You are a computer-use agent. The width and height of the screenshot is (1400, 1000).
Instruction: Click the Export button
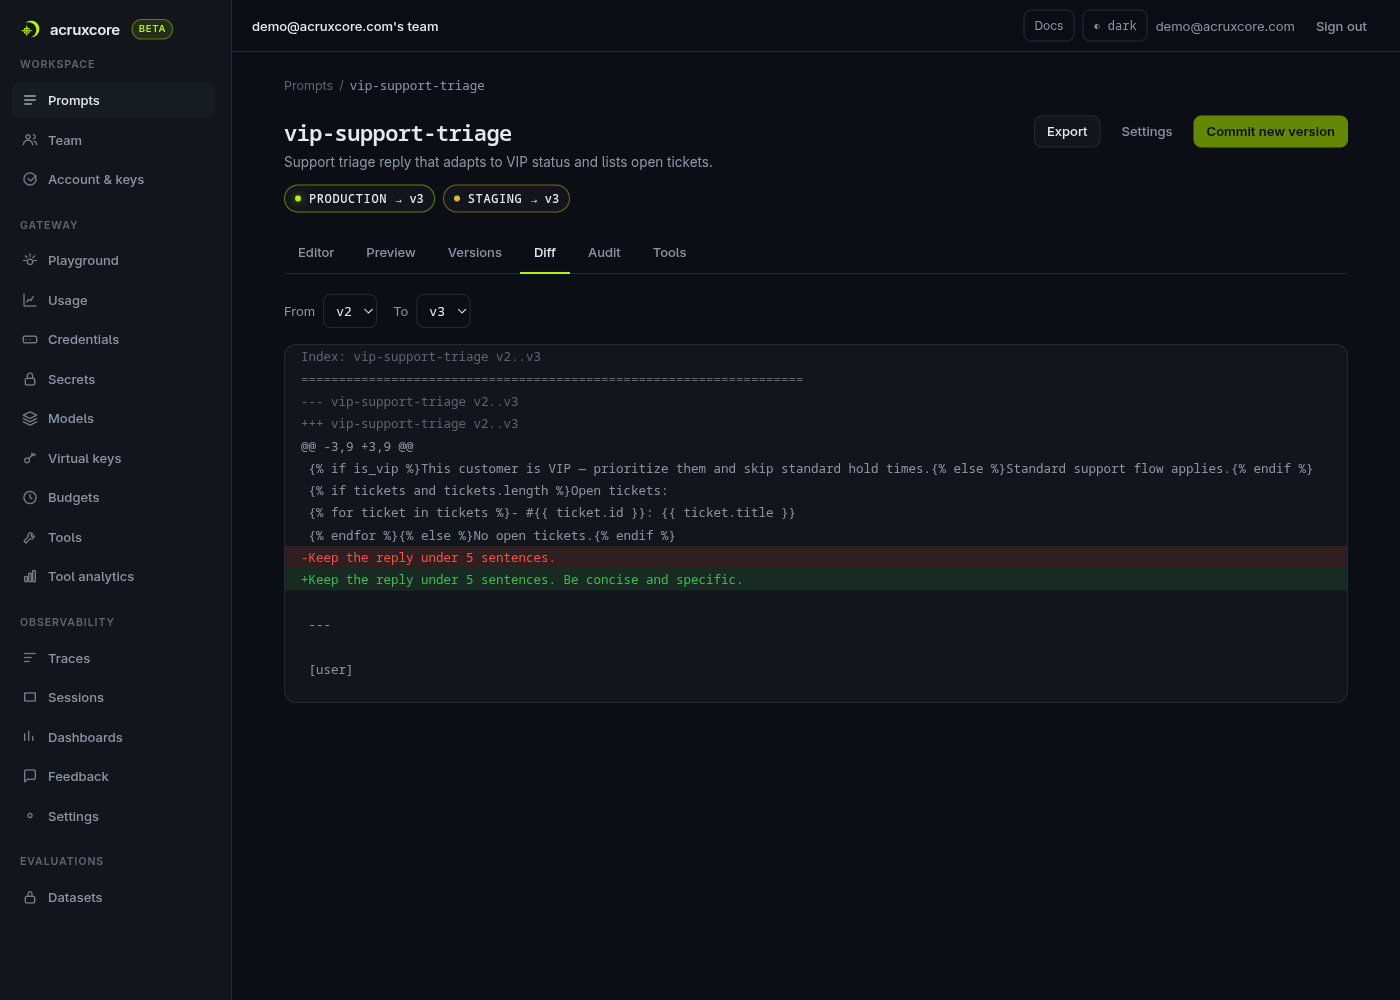point(1067,132)
